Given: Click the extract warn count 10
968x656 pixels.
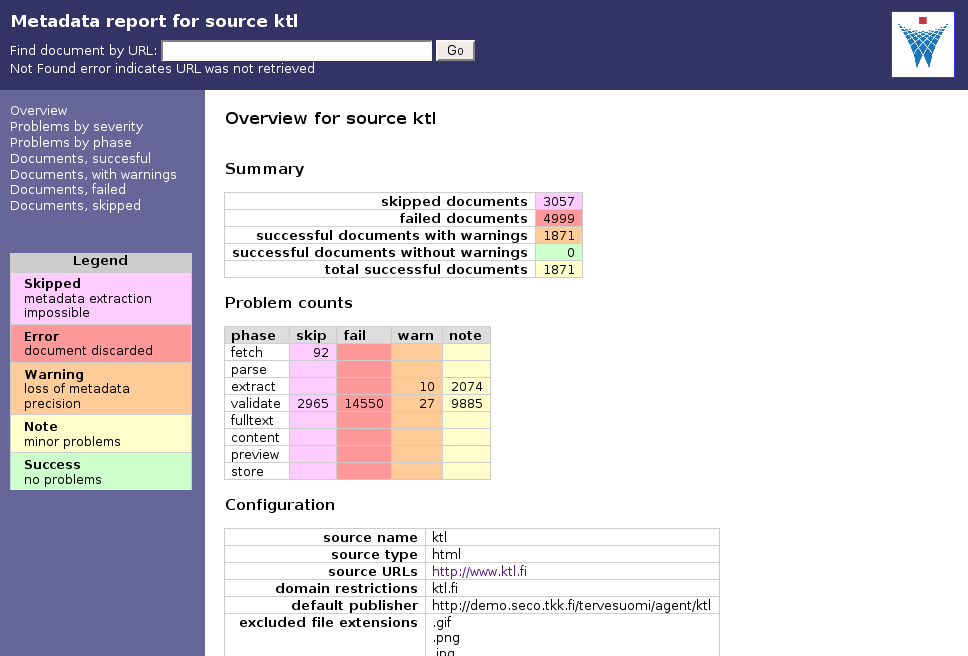Looking at the screenshot, I should point(417,386).
